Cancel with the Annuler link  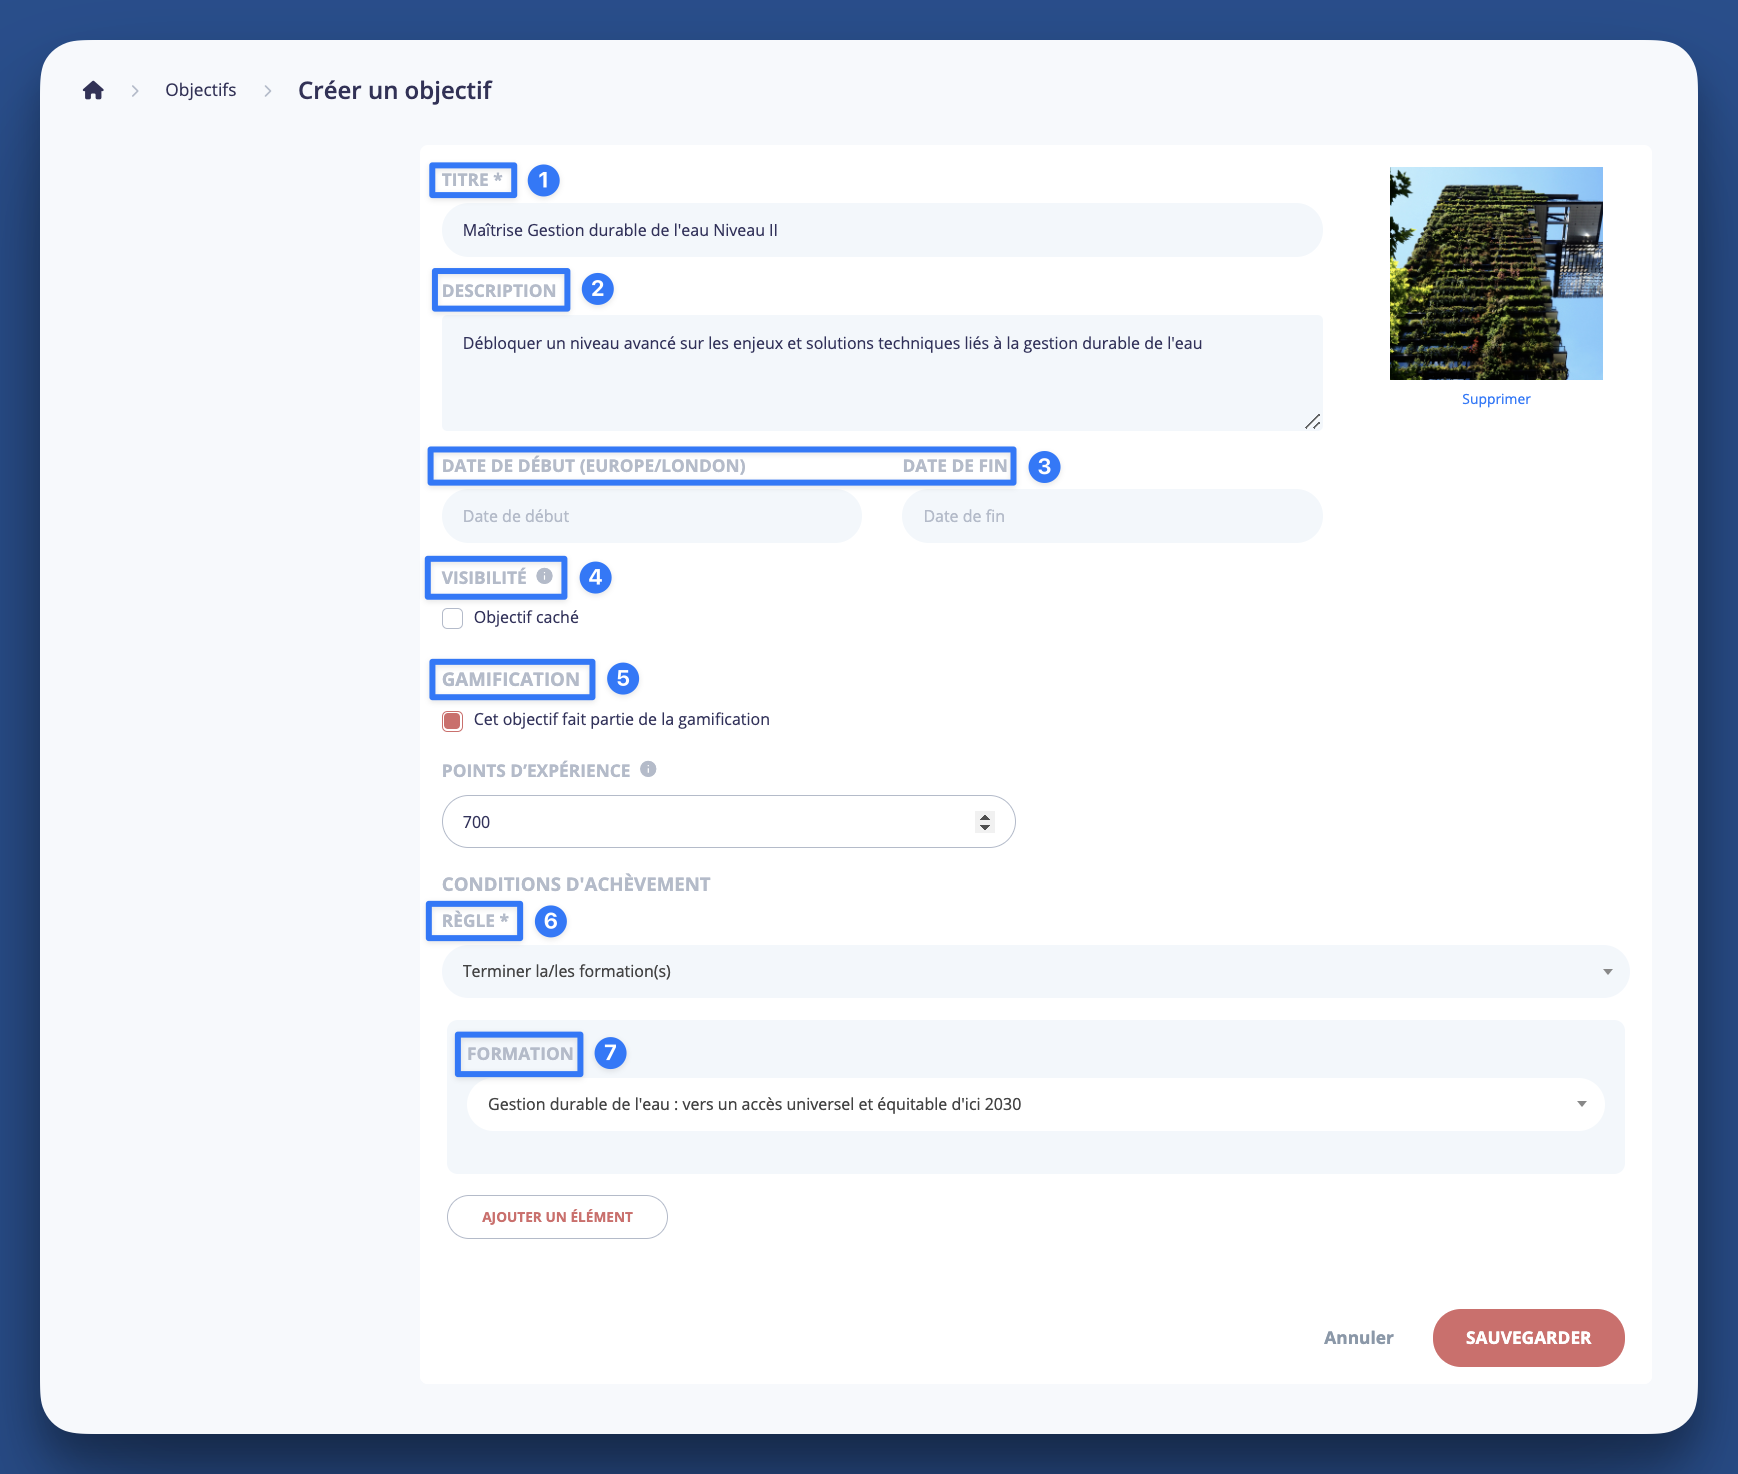coord(1358,1338)
